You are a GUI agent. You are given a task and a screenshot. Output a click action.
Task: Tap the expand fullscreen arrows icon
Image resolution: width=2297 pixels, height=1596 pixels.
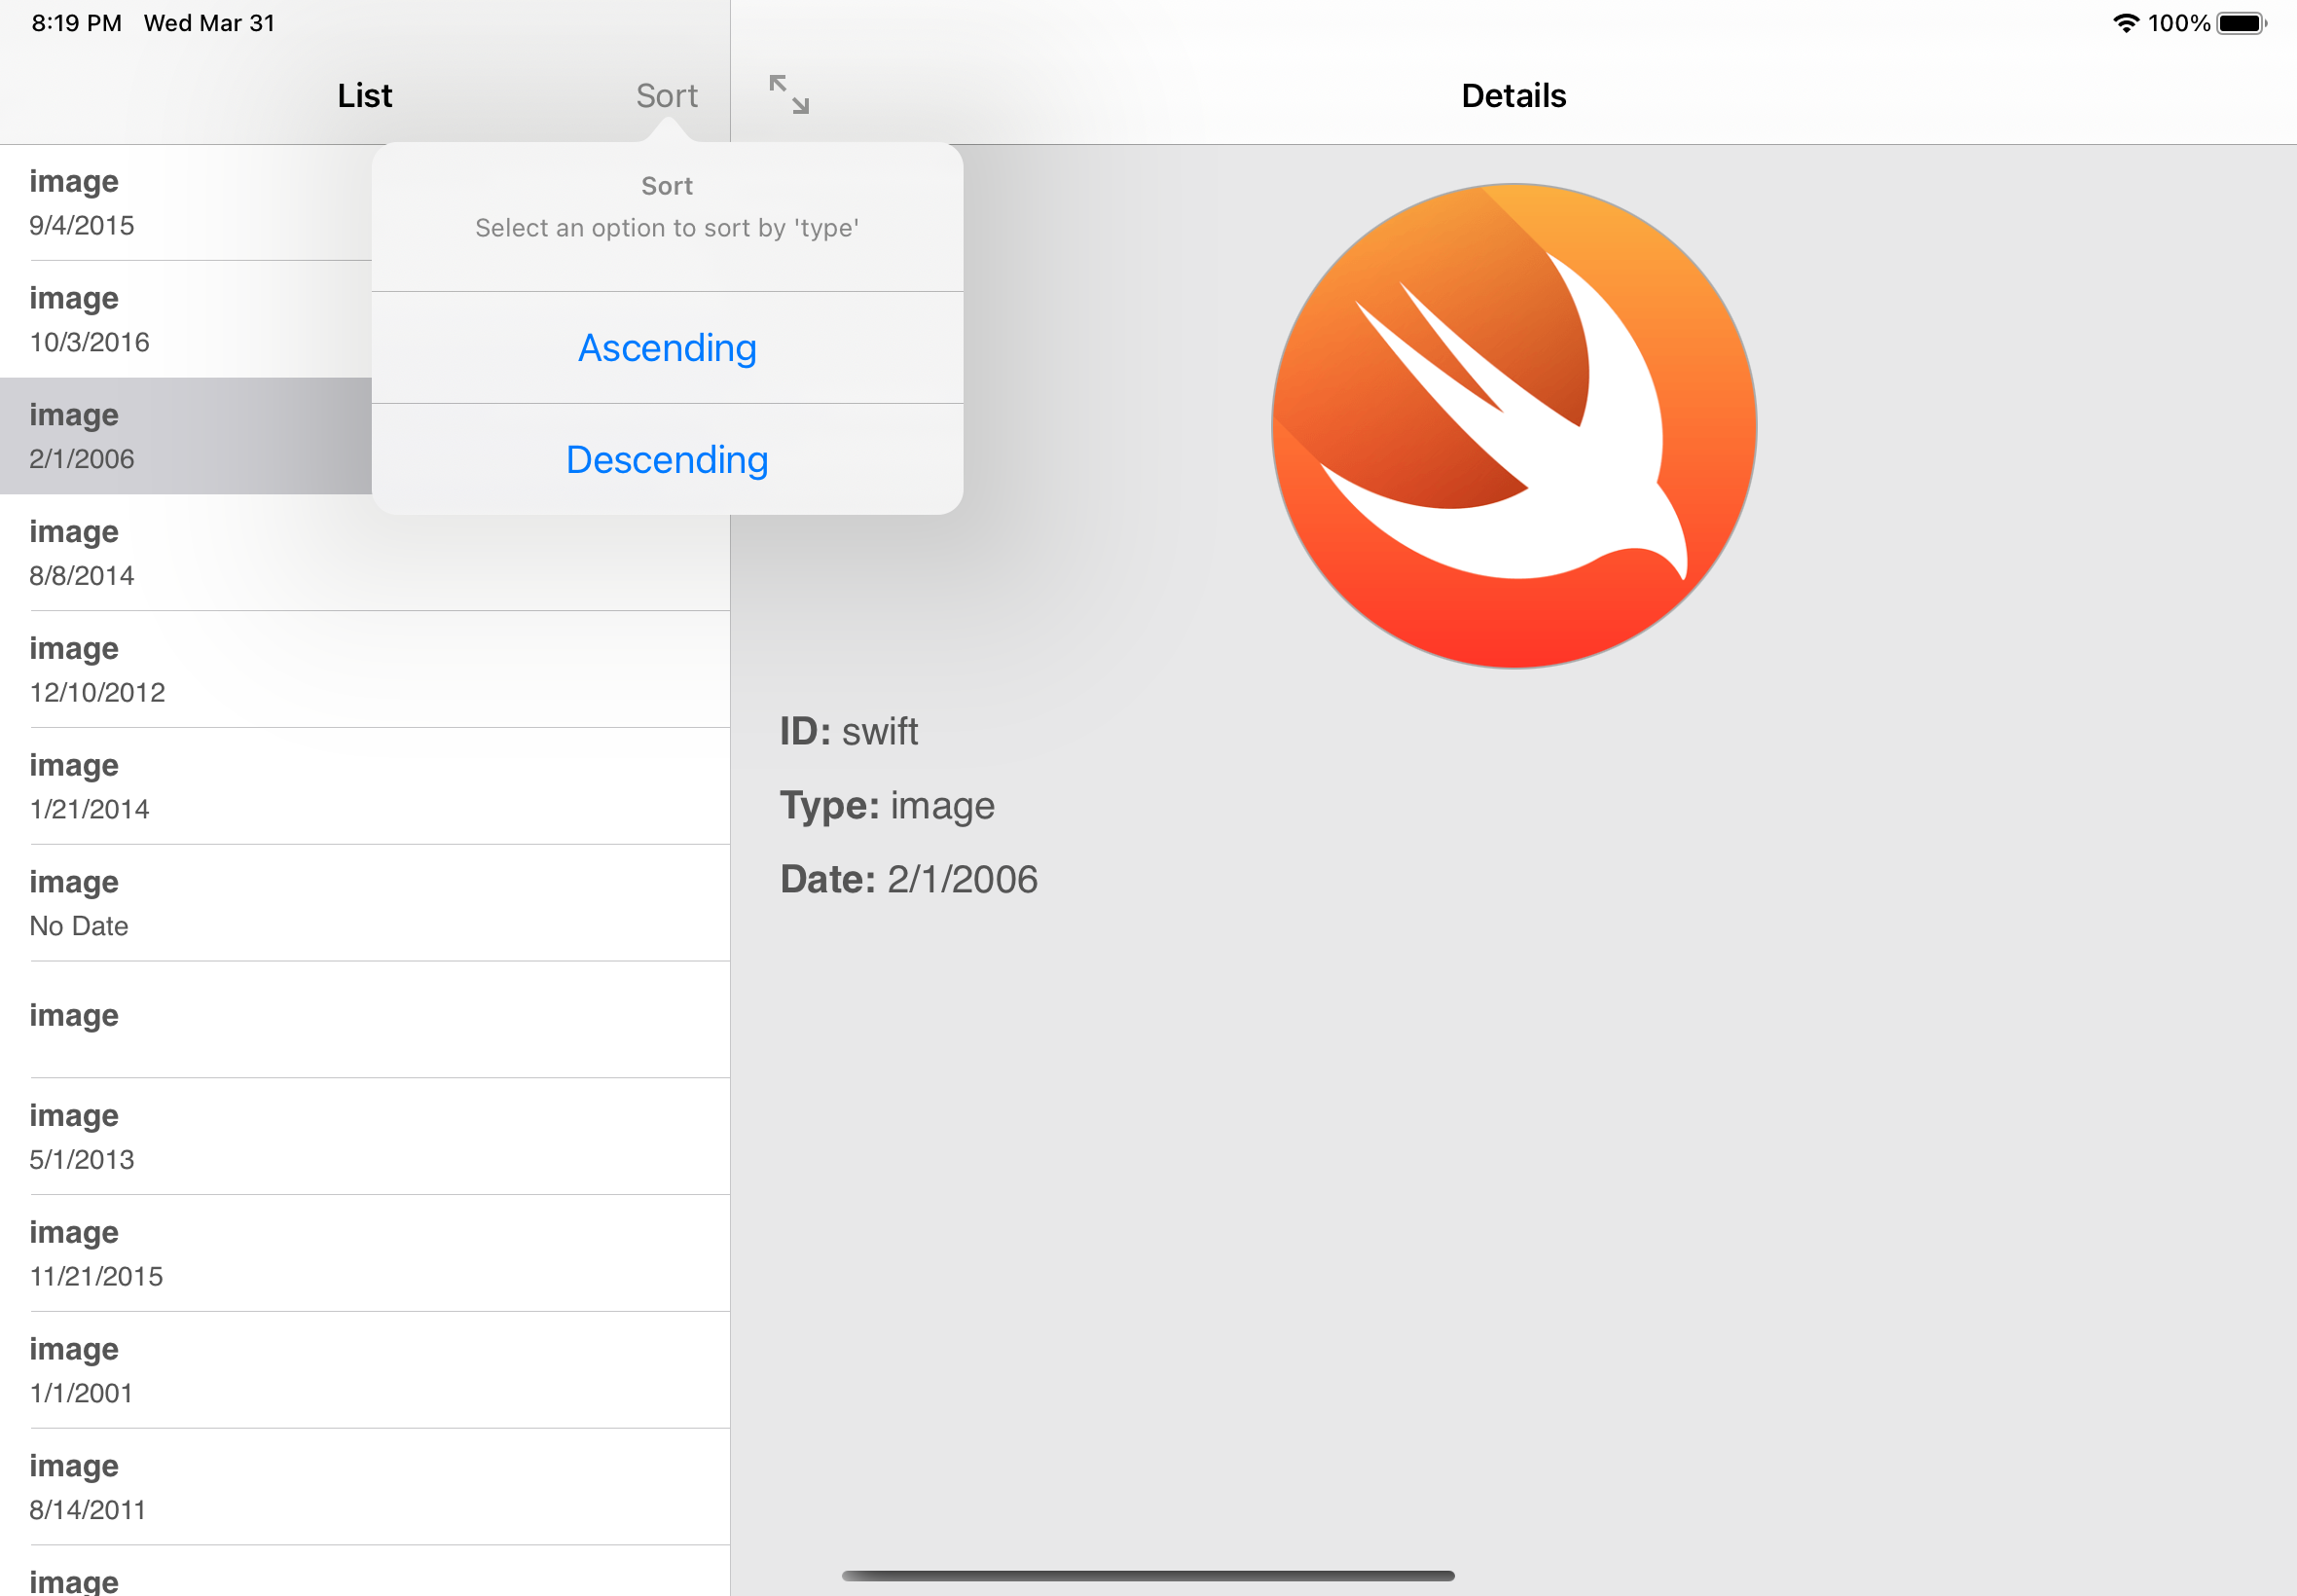point(788,95)
